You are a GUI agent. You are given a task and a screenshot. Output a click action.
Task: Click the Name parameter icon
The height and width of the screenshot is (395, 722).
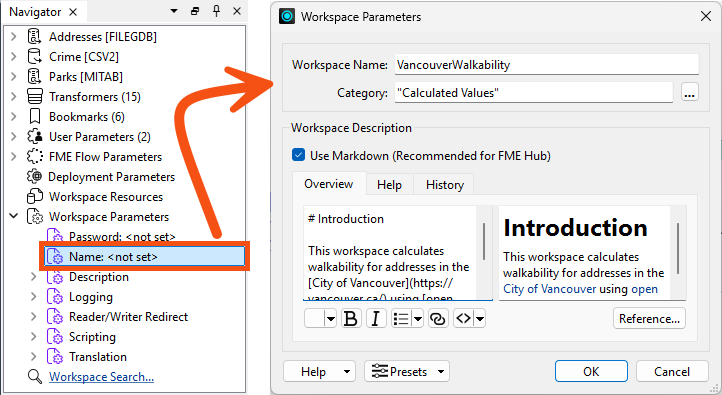55,257
